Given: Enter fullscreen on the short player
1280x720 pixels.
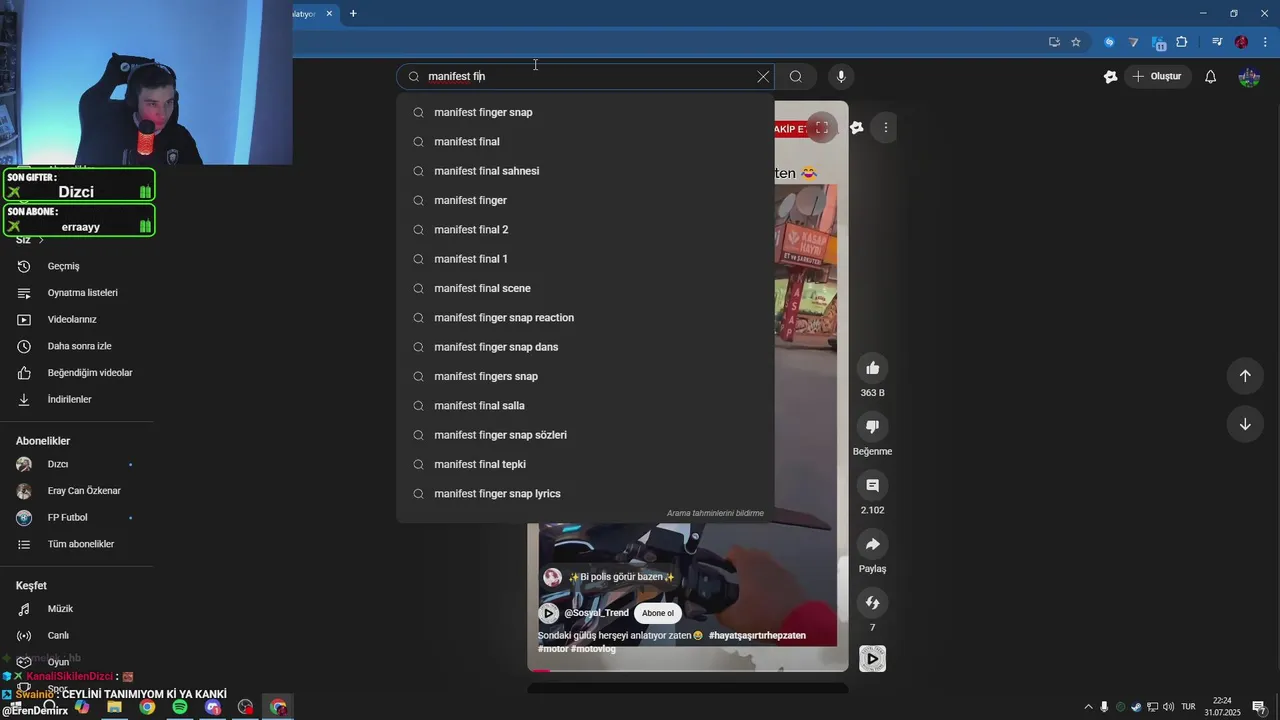Looking at the screenshot, I should pos(821,128).
